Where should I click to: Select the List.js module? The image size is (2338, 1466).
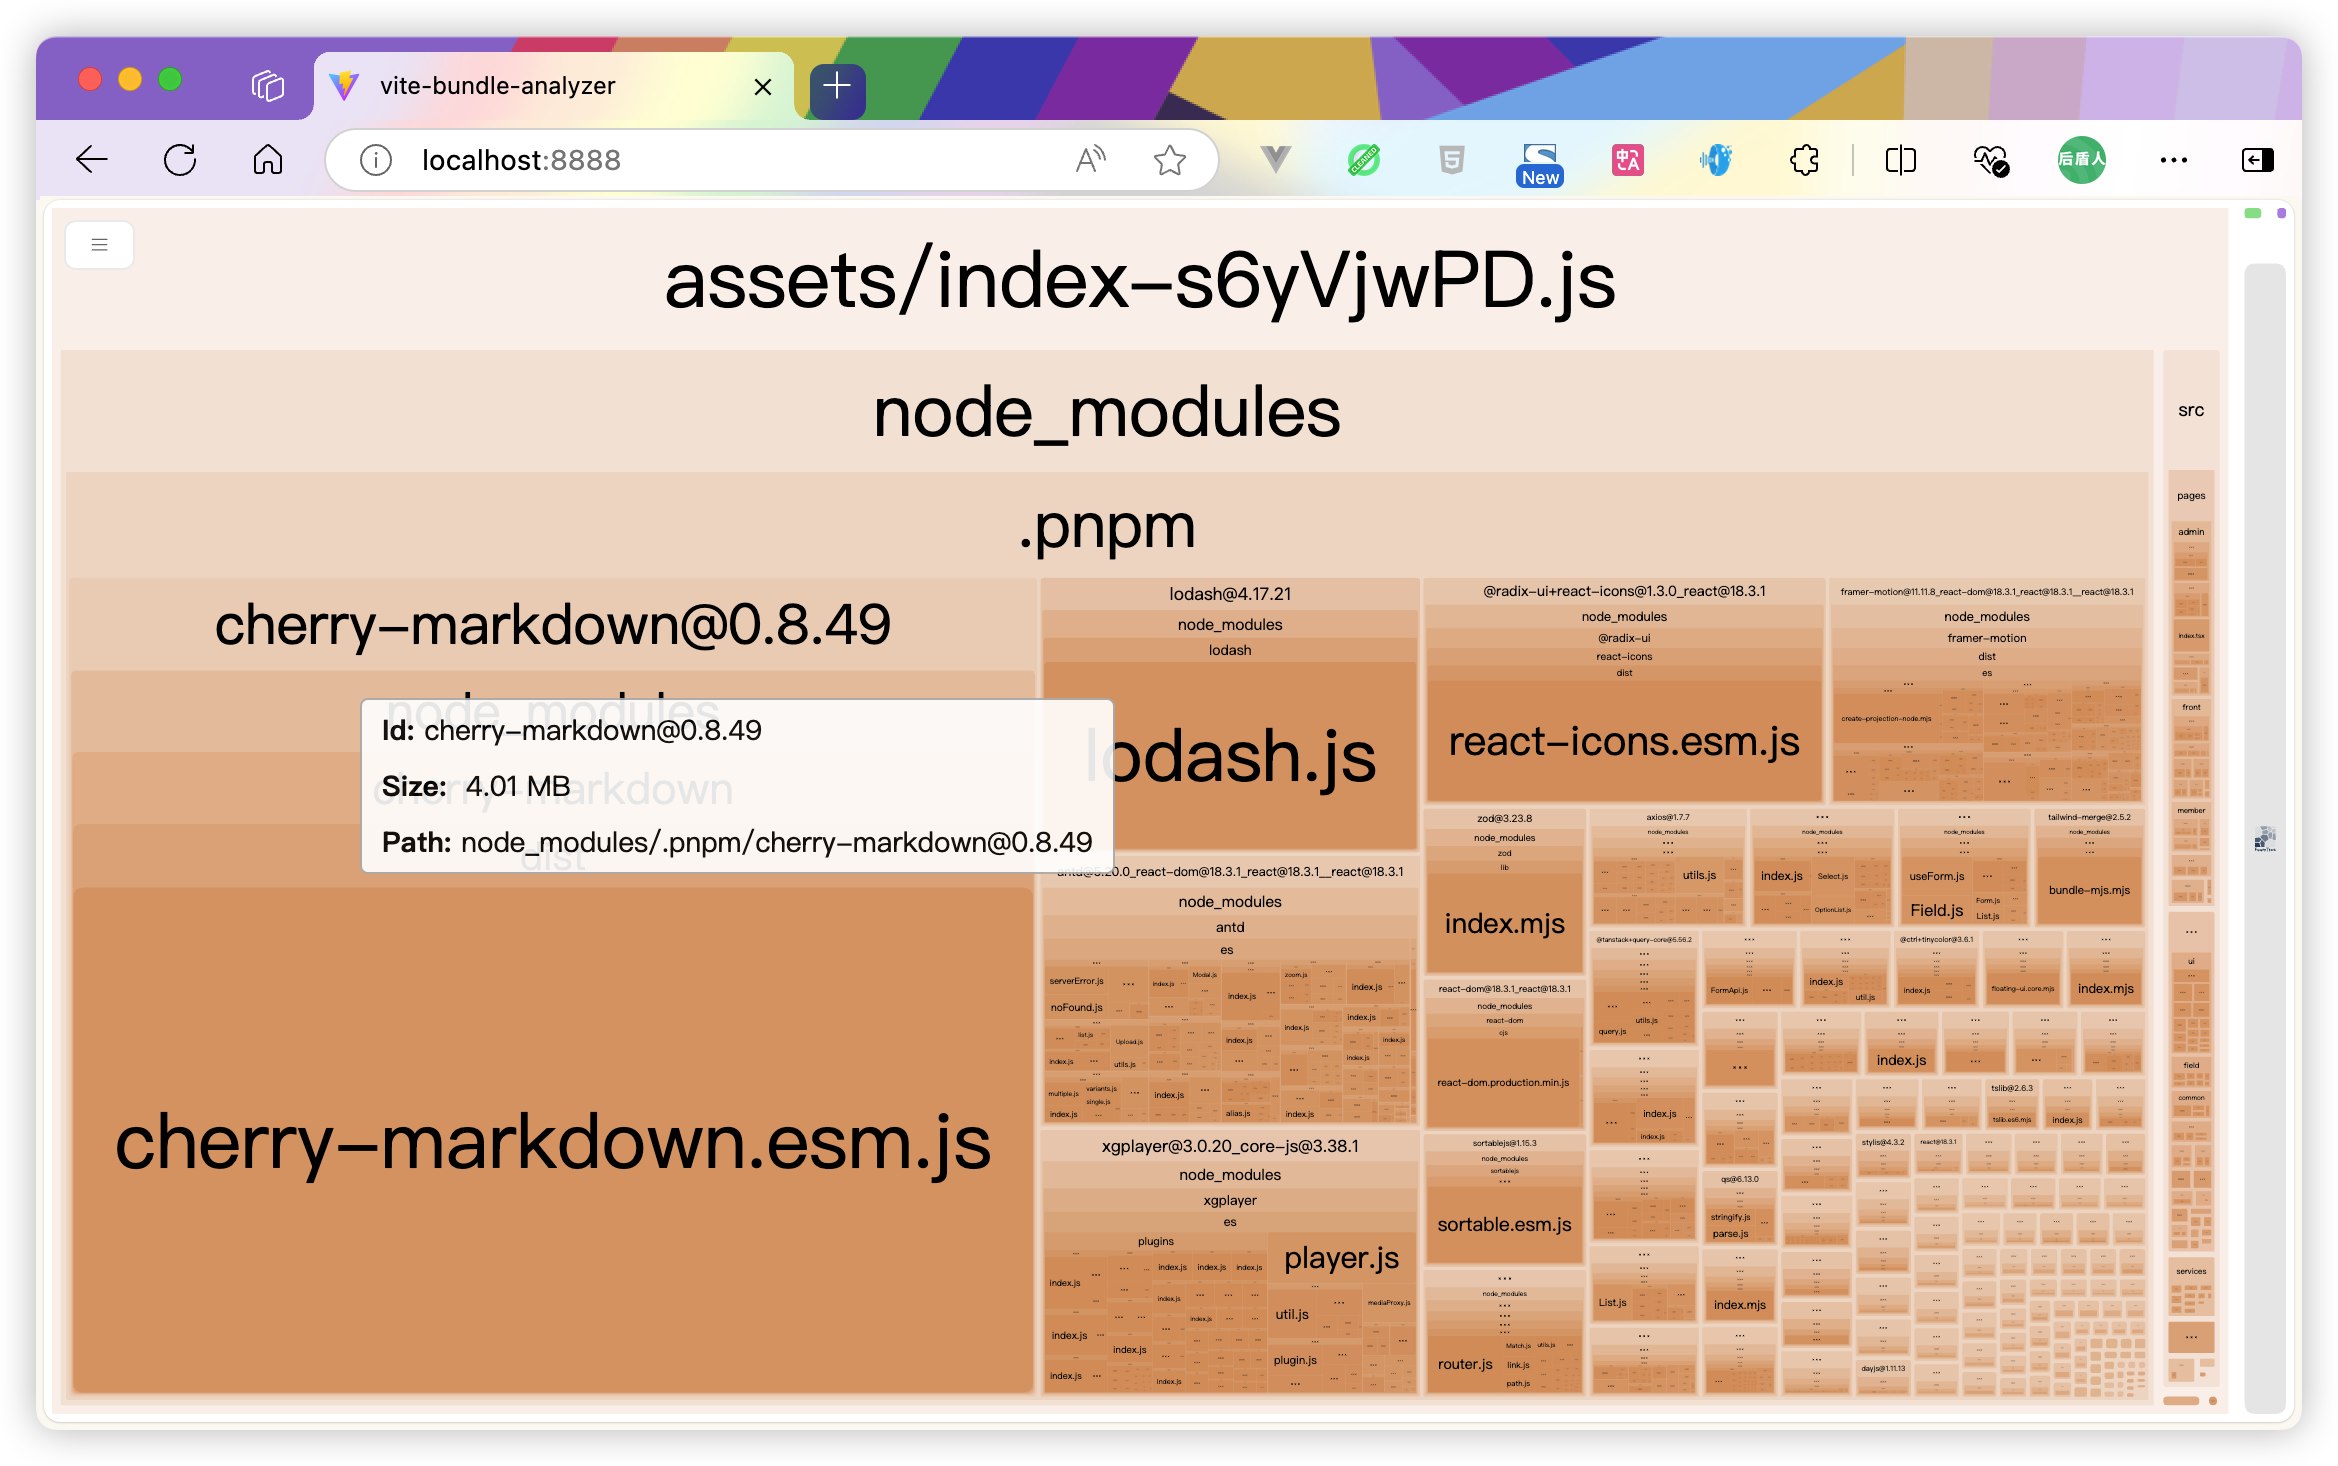pos(1612,1302)
